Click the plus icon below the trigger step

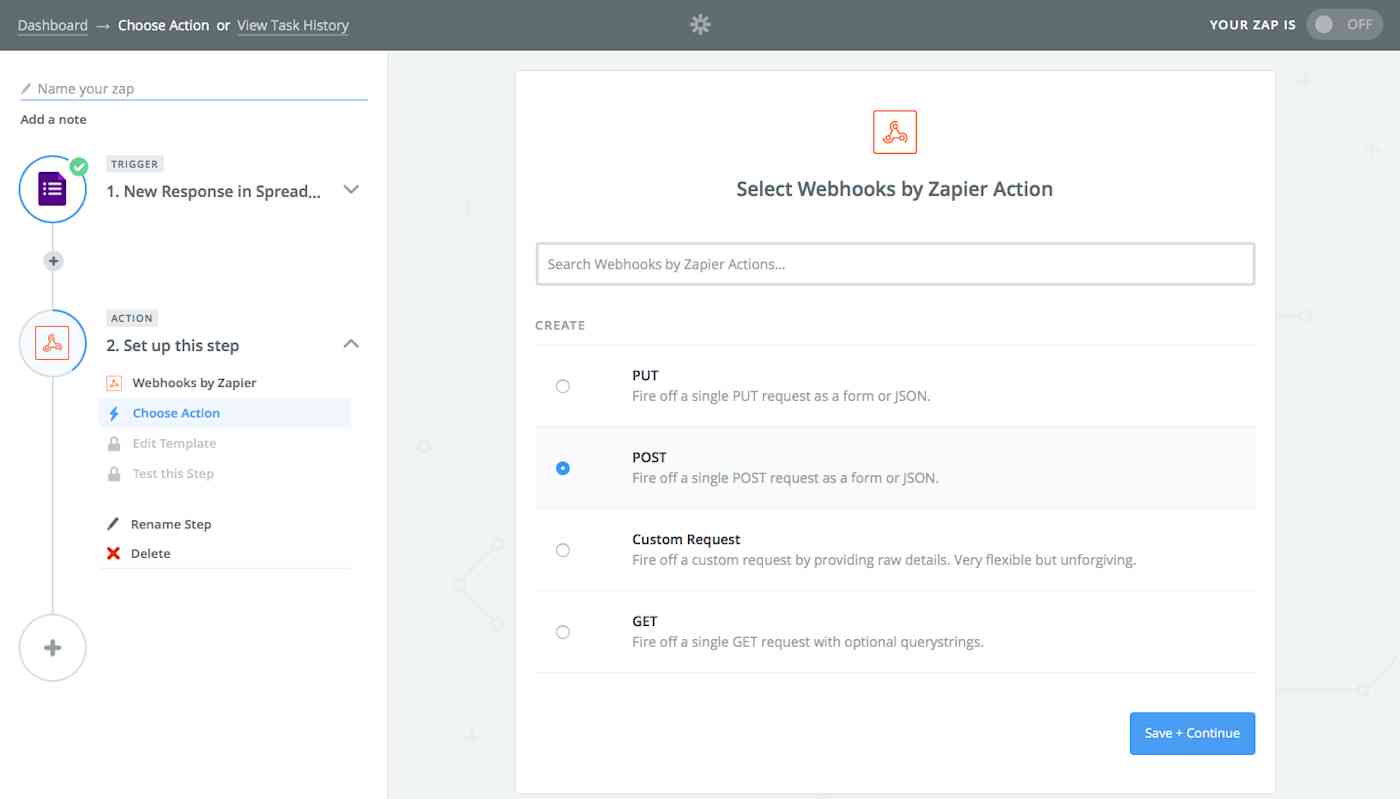tap(52, 260)
